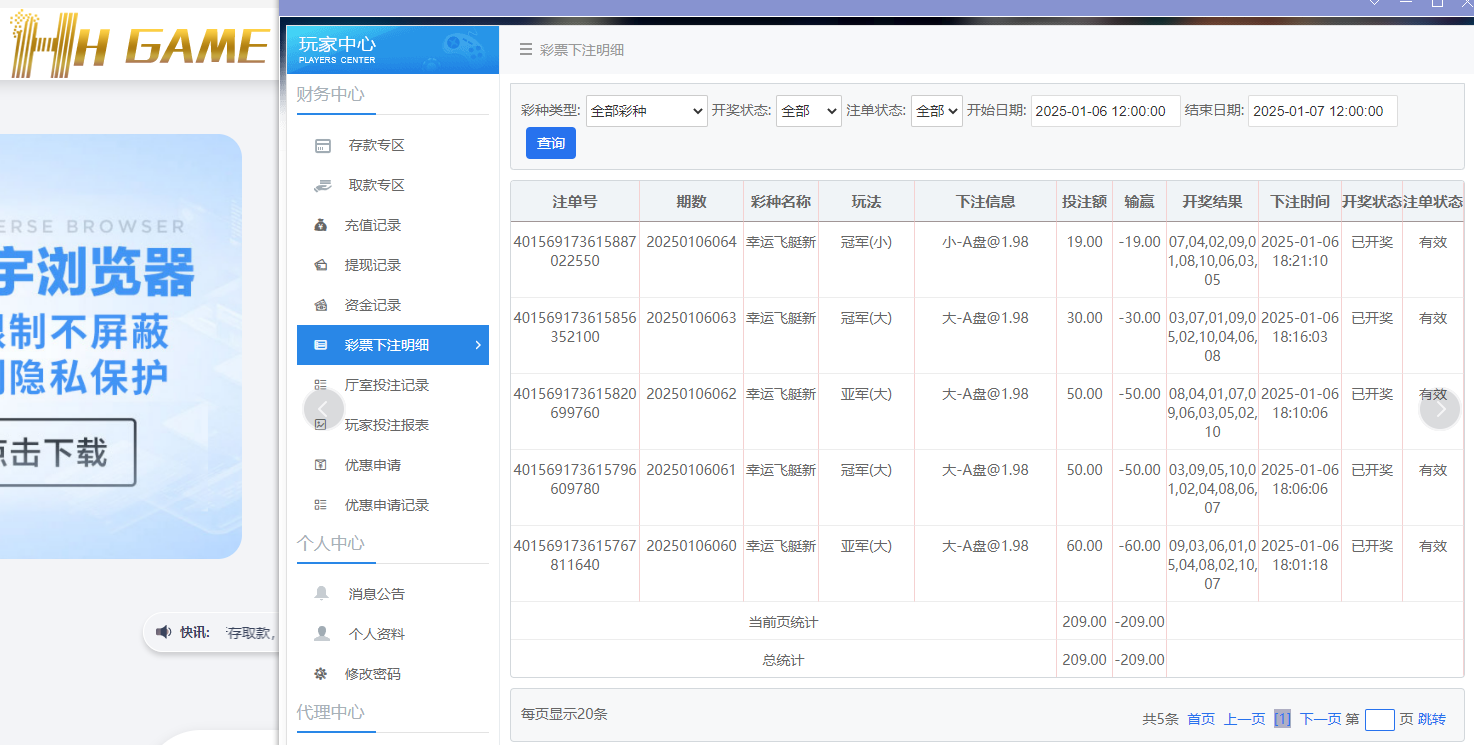
Task: Open the 充值记录 recharge records icon
Action: (322, 225)
